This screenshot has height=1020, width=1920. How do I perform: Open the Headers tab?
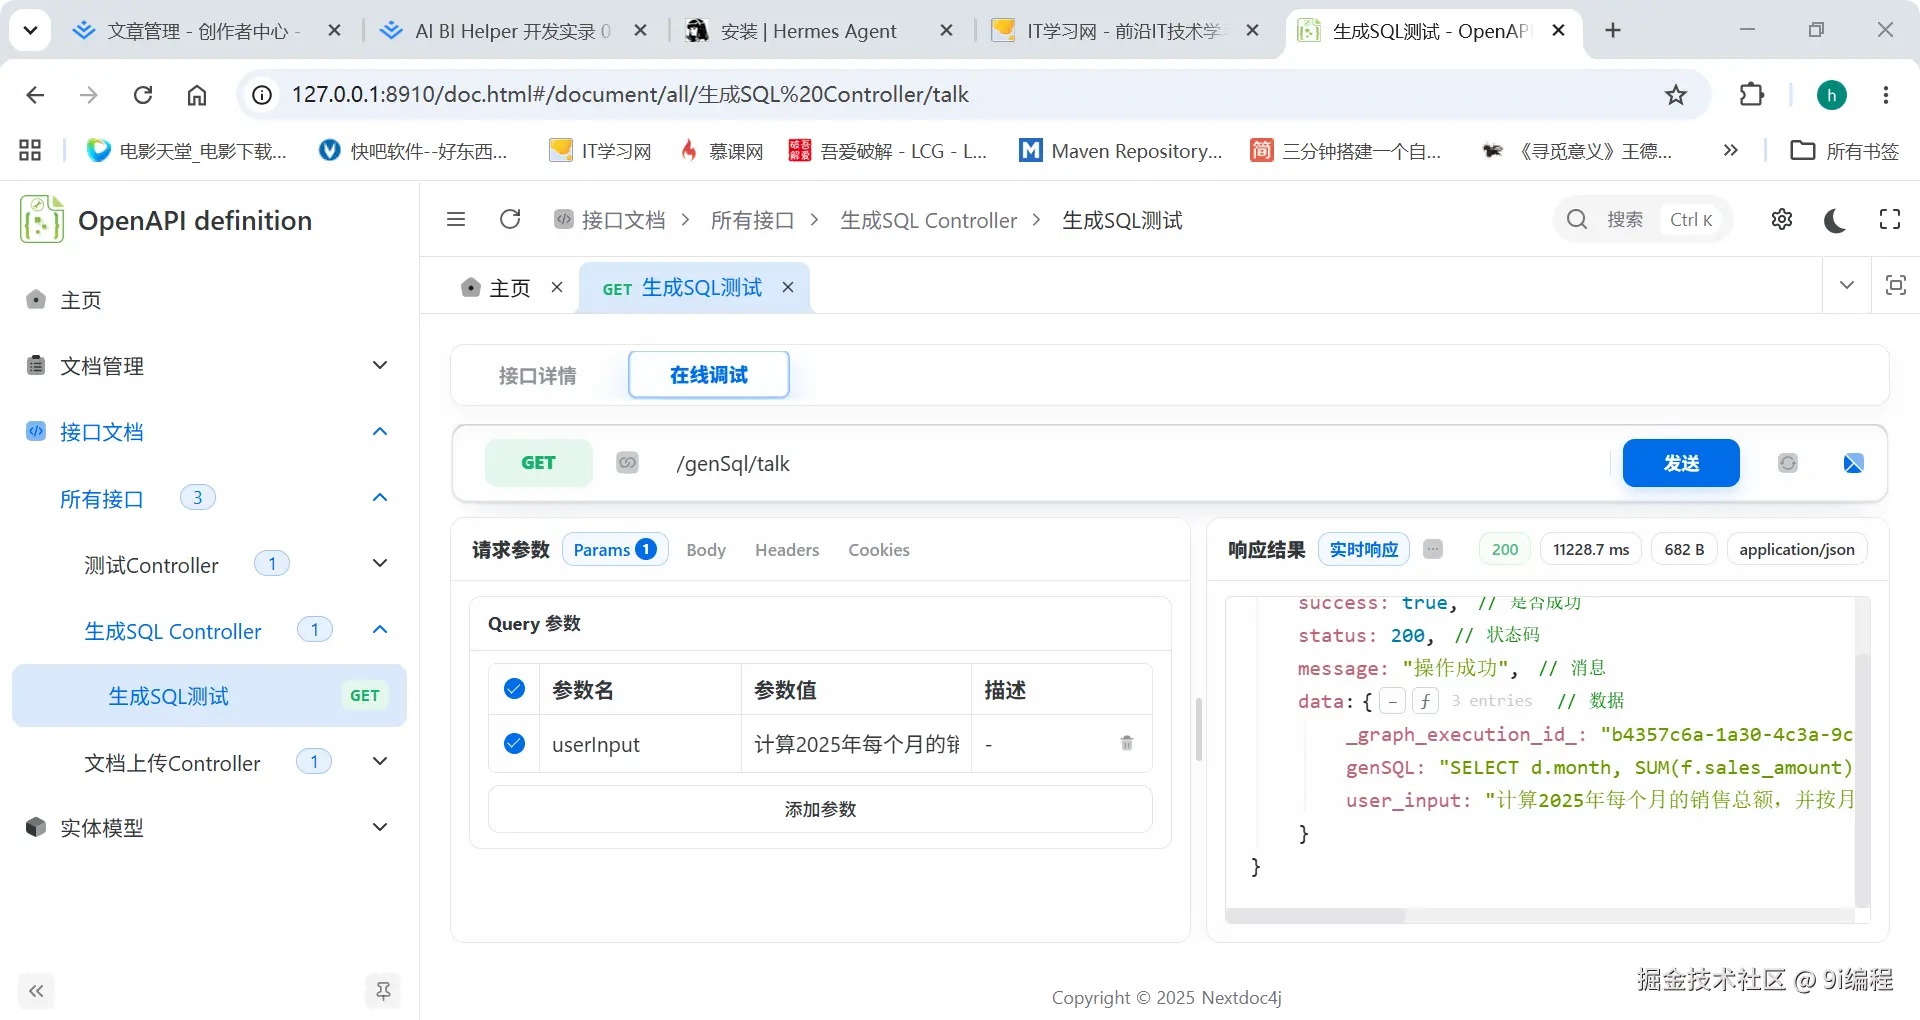pyautogui.click(x=787, y=549)
